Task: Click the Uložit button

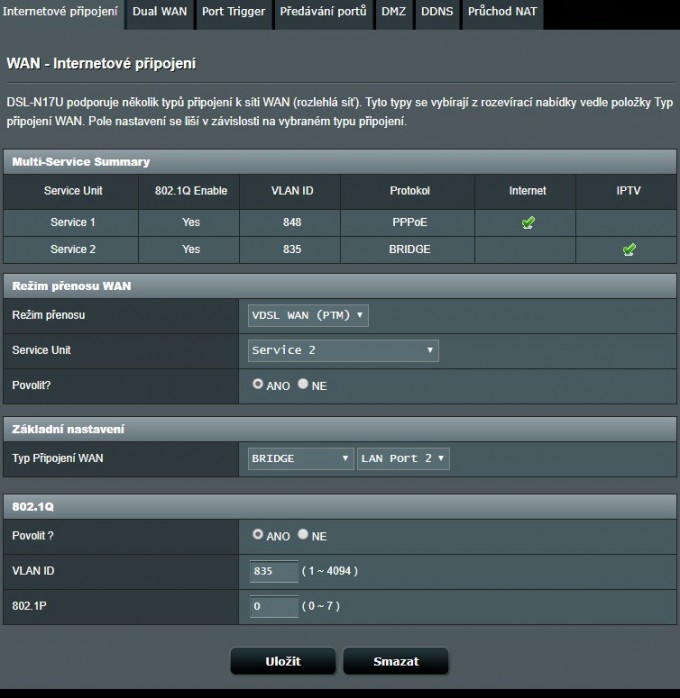Action: pos(283,661)
